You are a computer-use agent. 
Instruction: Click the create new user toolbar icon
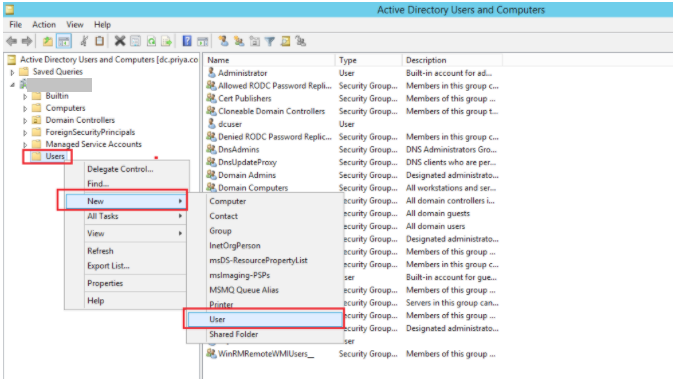coord(223,41)
